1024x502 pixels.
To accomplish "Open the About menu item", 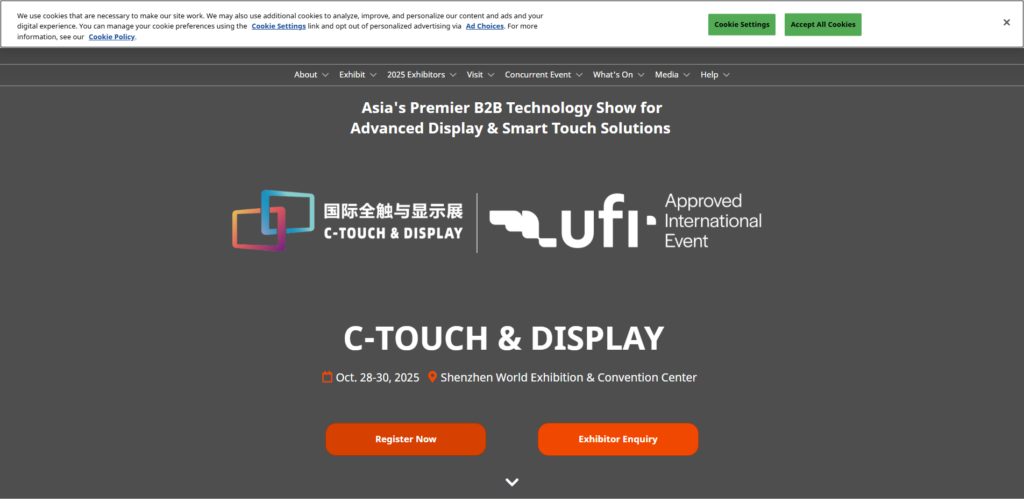I will pyautogui.click(x=305, y=75).
